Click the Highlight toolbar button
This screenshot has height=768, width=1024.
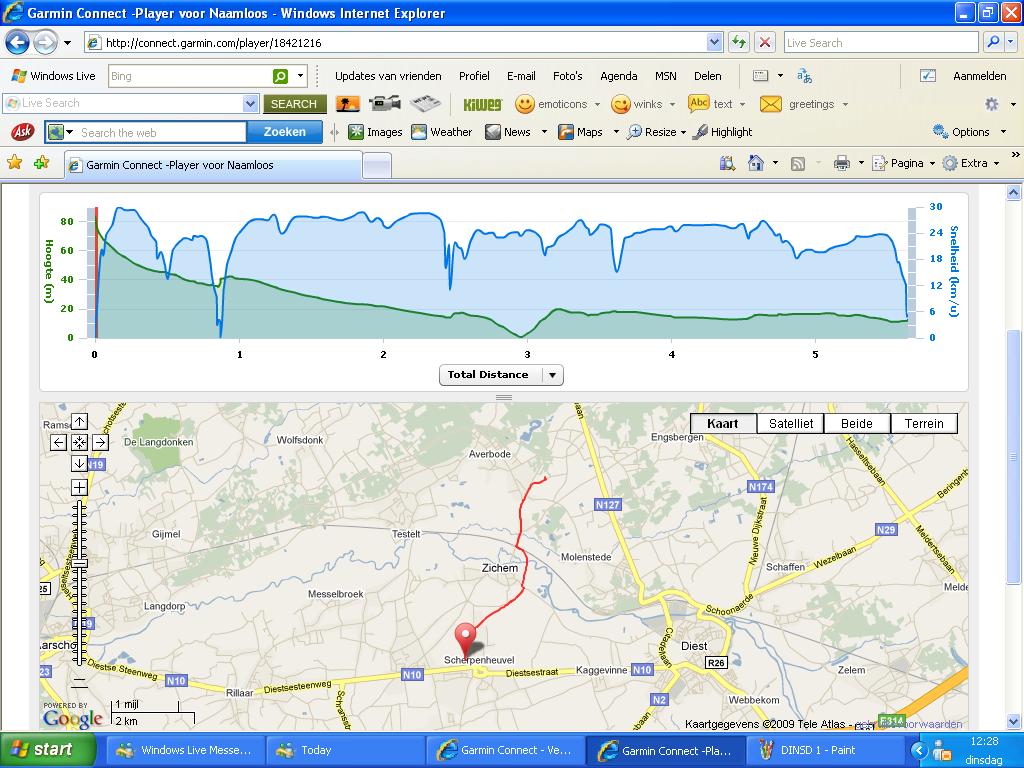(722, 132)
